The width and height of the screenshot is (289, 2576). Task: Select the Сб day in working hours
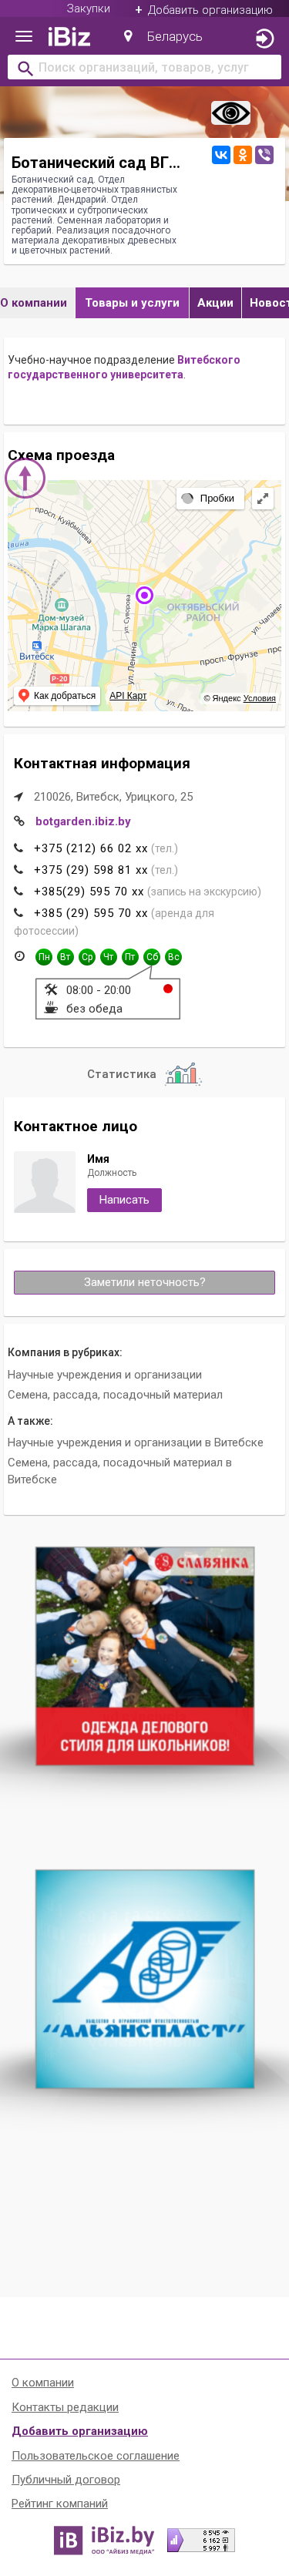(152, 957)
